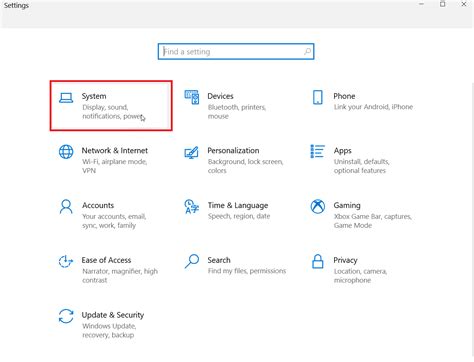Open Ease of Access heading
474x362 pixels.
pos(106,260)
